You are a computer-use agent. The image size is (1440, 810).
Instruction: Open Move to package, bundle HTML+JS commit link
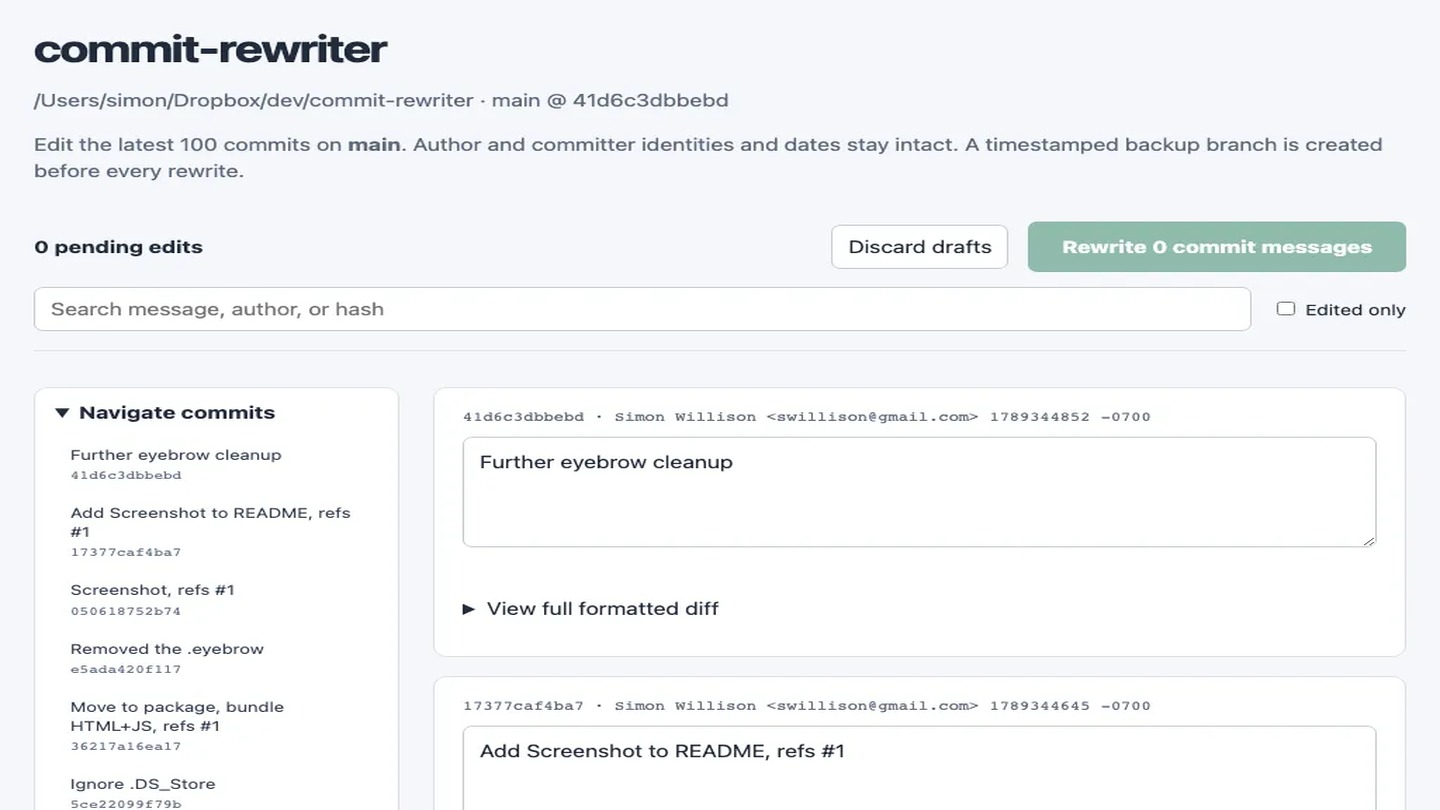point(177,716)
